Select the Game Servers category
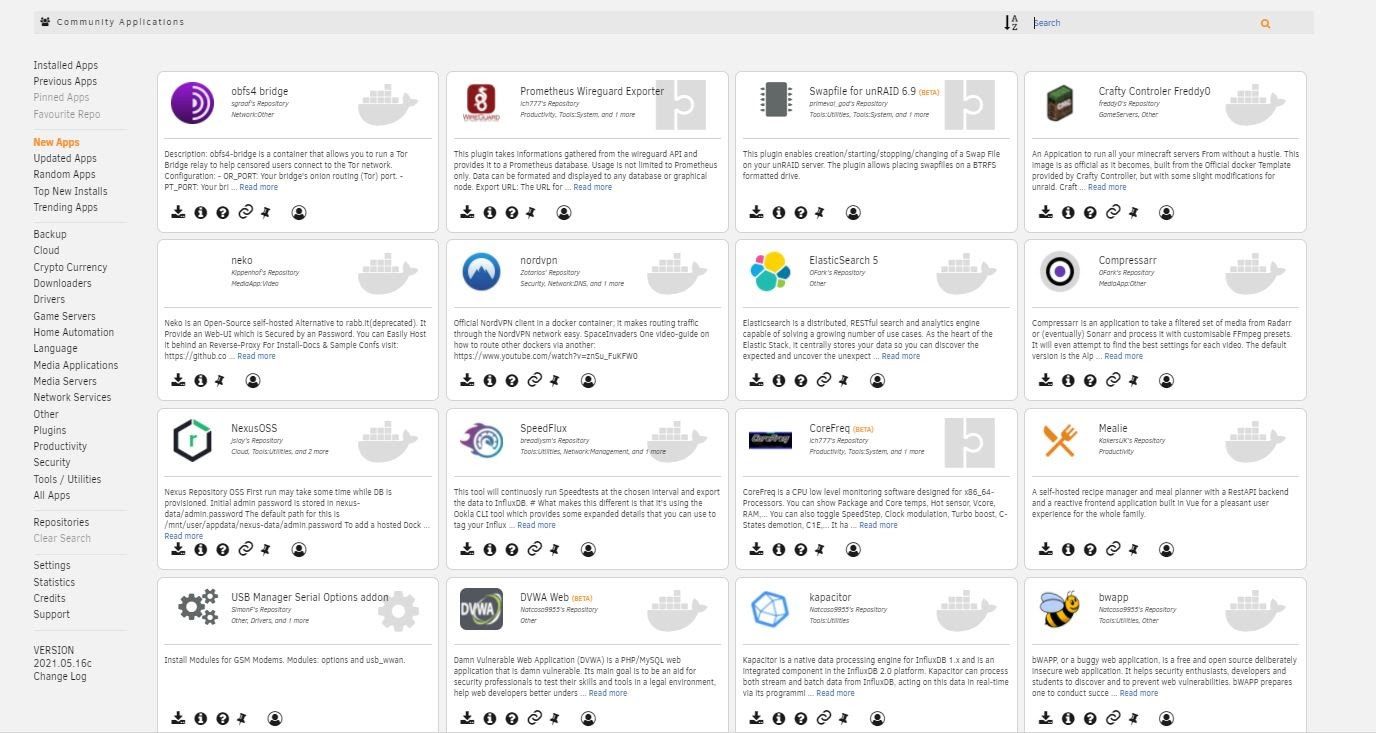This screenshot has width=1376, height=733. click(x=64, y=316)
